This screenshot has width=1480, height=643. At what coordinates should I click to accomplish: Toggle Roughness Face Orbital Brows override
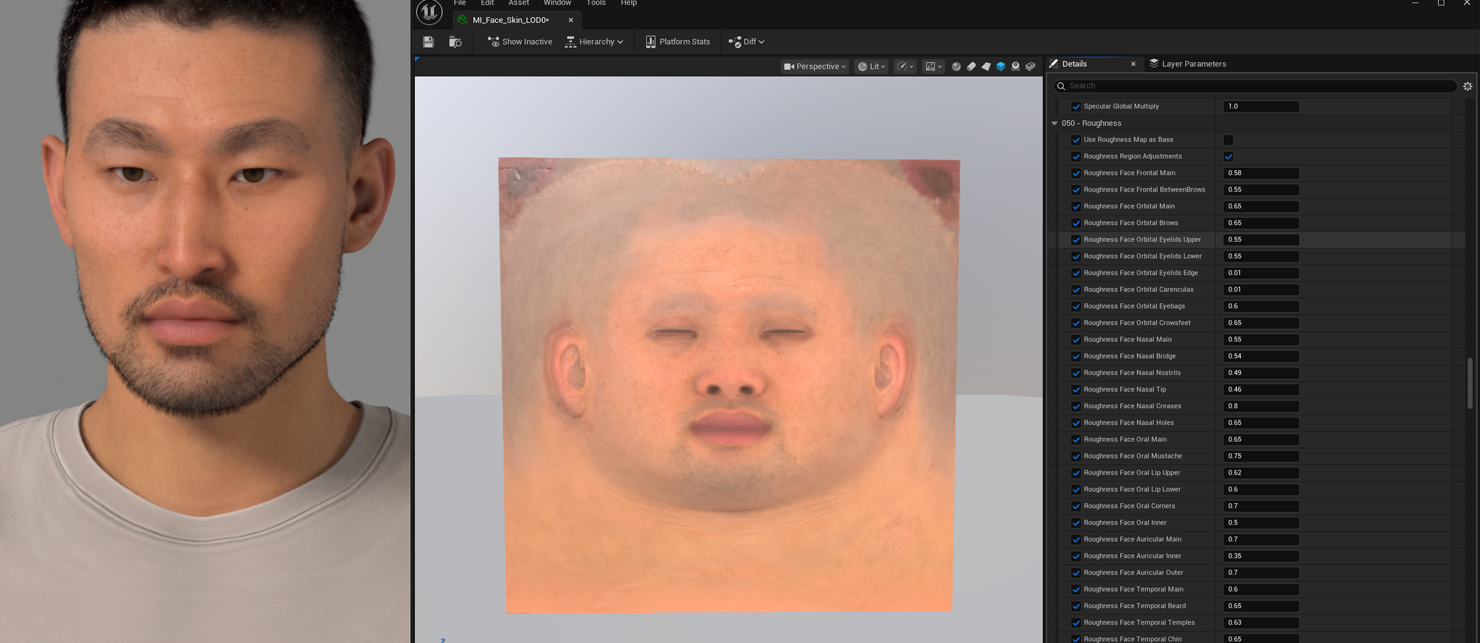[x=1076, y=223]
